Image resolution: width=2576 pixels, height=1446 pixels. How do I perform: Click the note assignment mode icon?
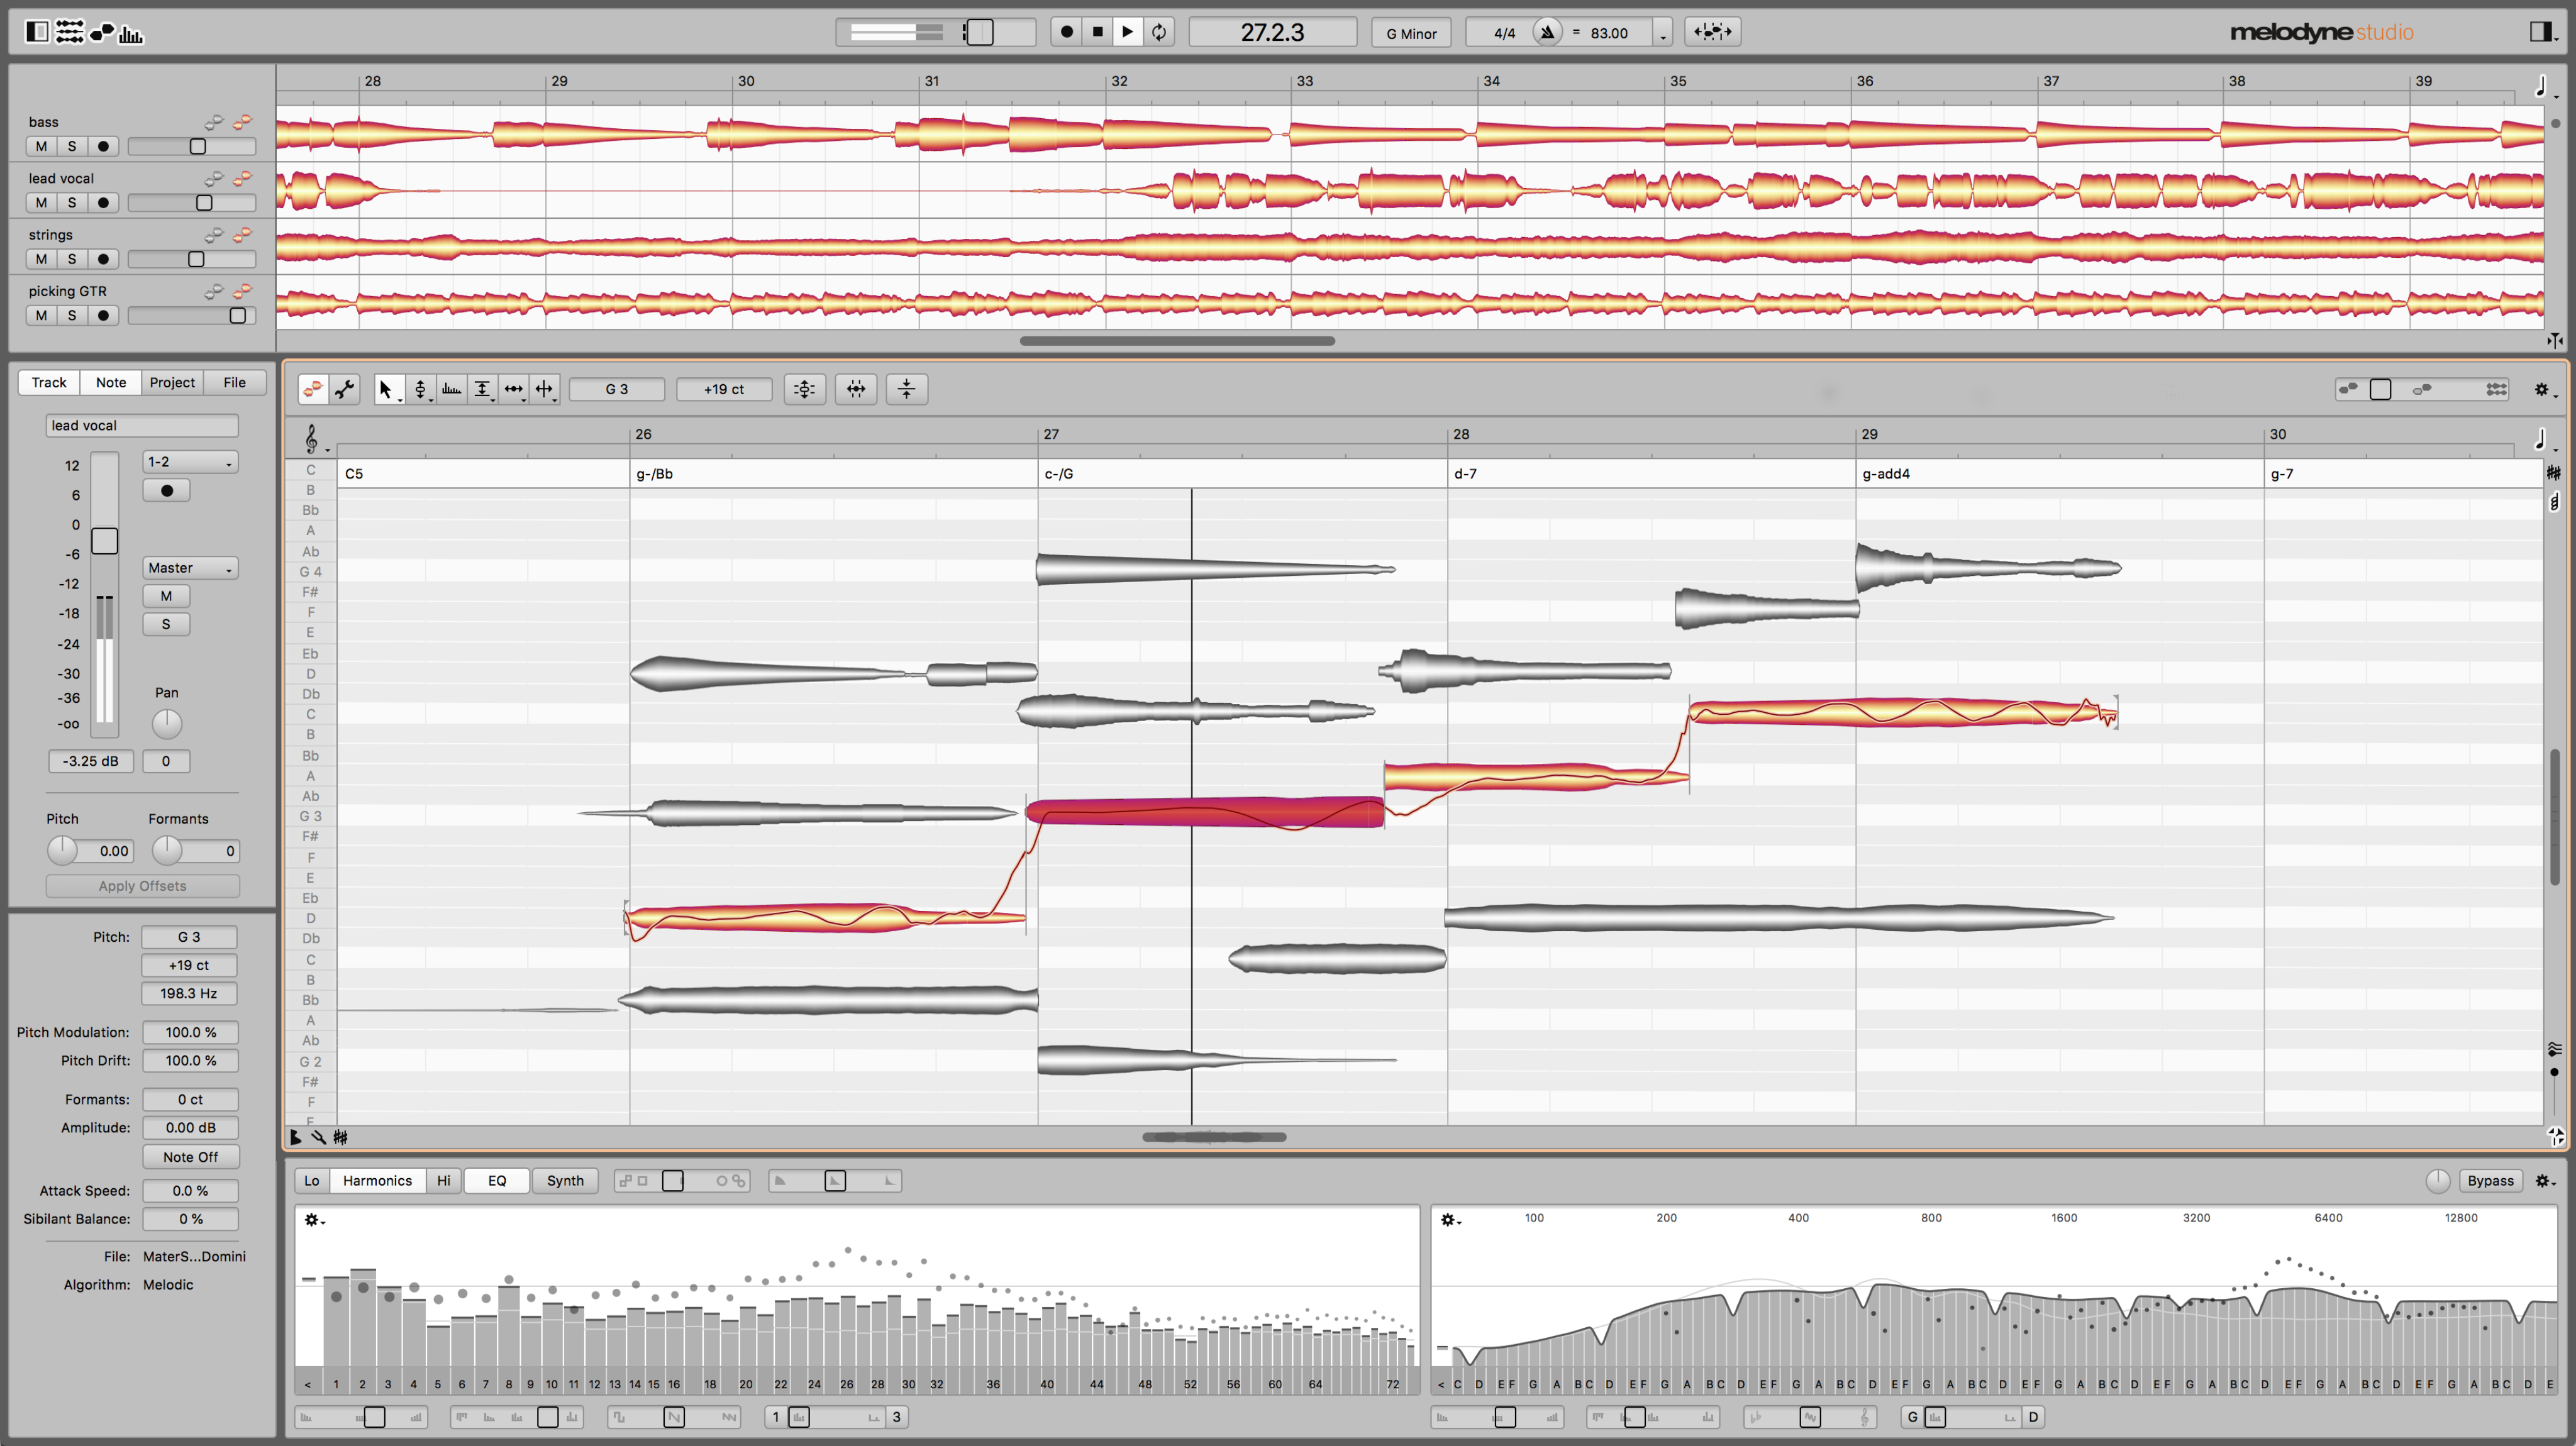tap(345, 387)
